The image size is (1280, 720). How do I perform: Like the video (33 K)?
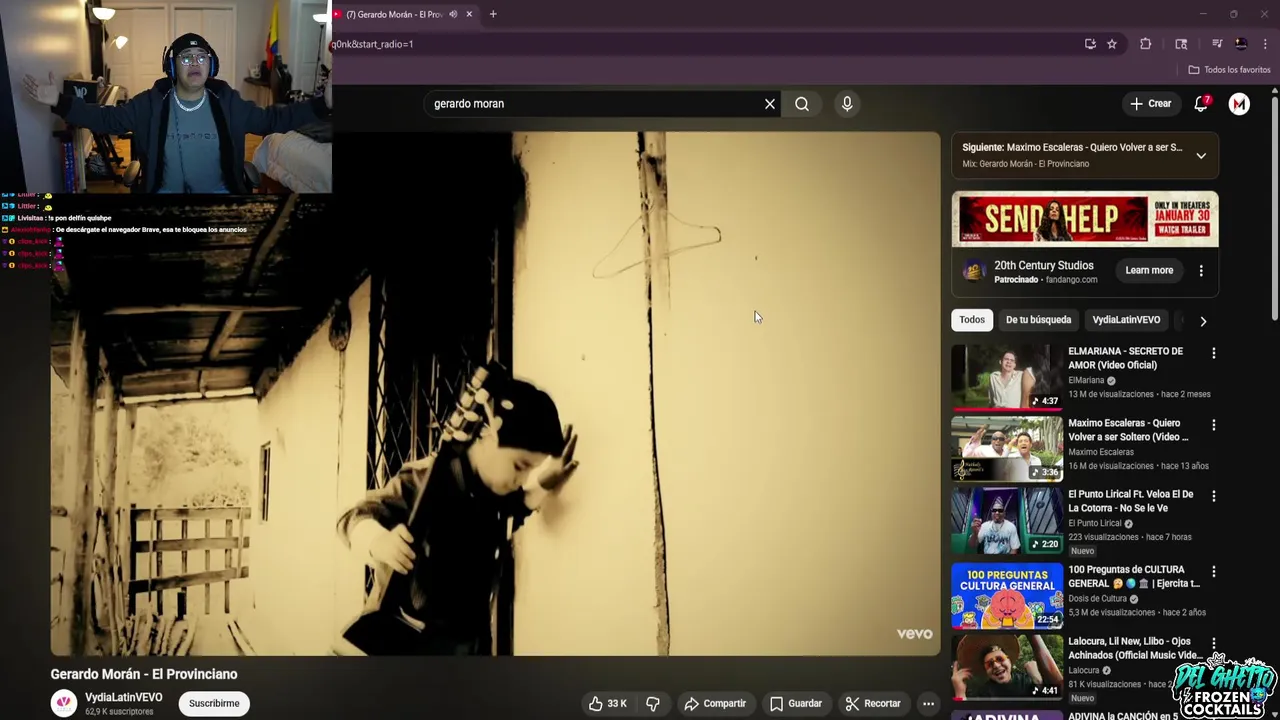[608, 704]
